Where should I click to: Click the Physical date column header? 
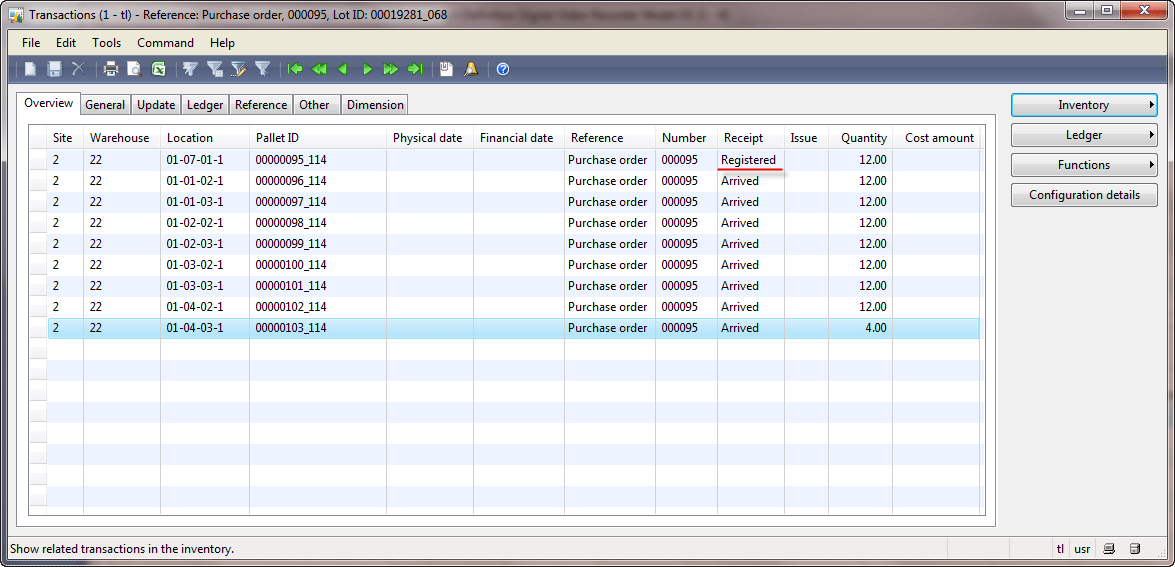tap(429, 138)
